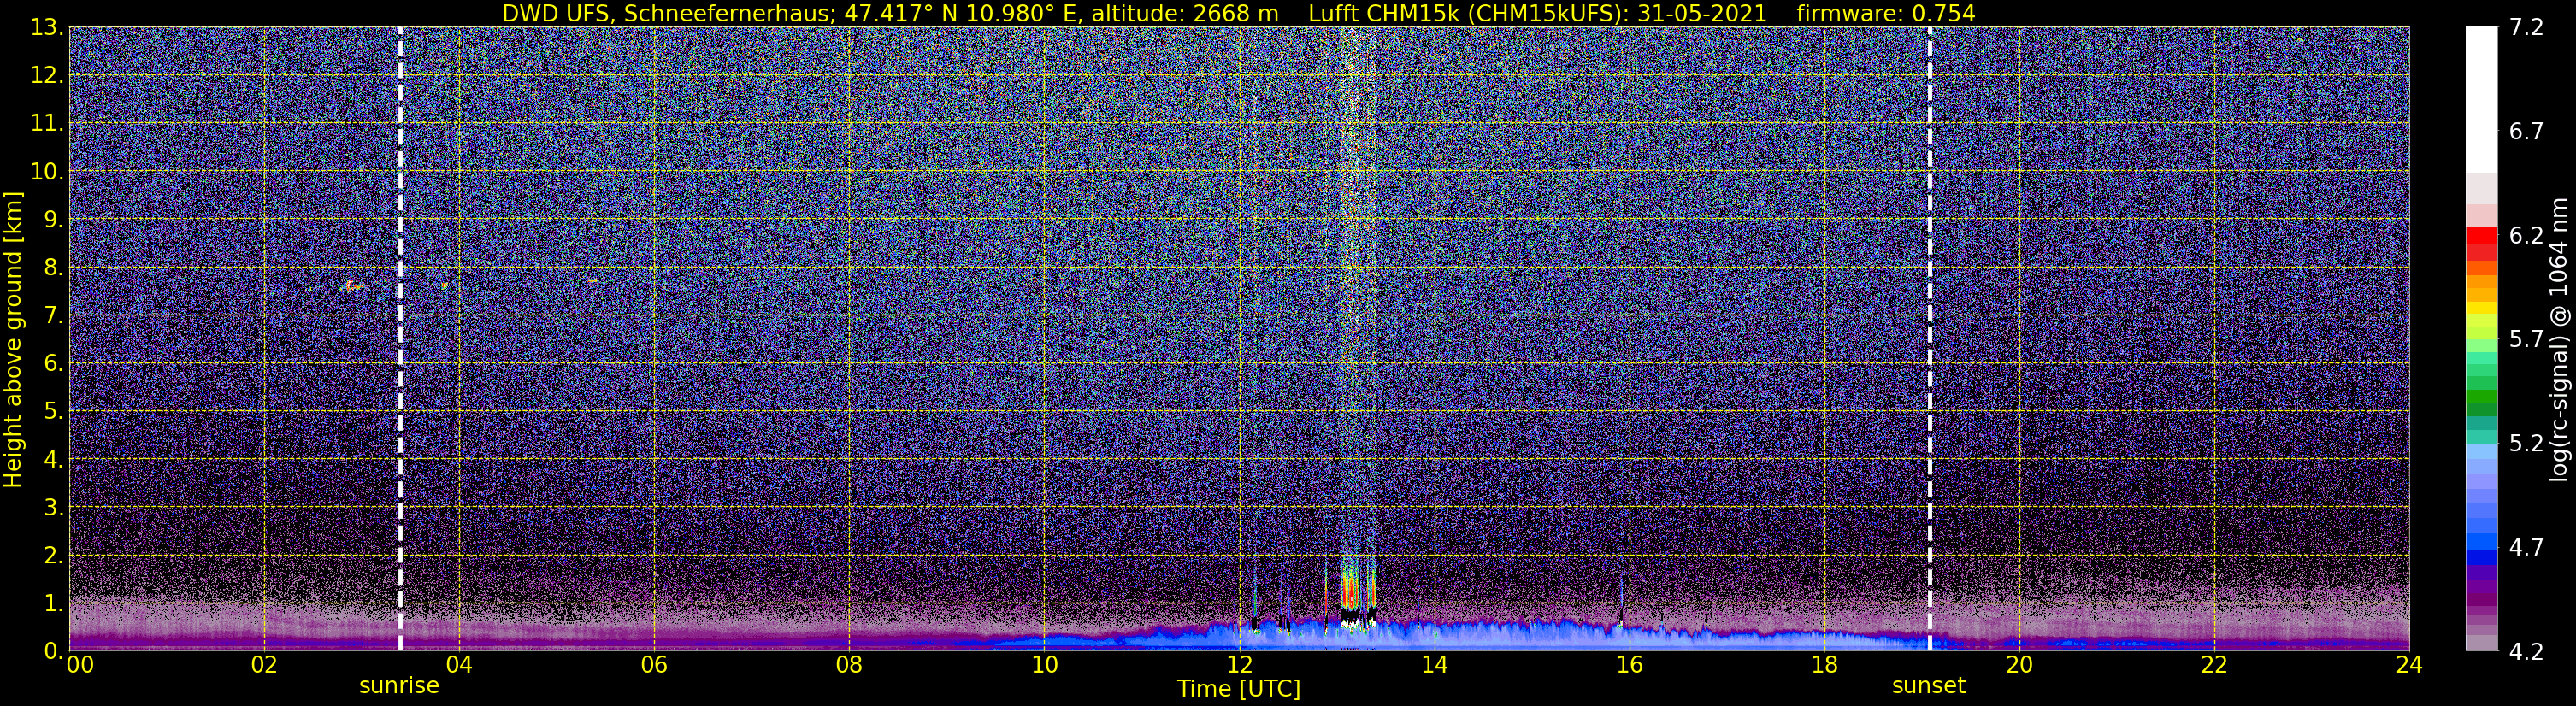Click the 1. height axis tick label
Viewport: 2576px width, 706px height.
click(54, 604)
